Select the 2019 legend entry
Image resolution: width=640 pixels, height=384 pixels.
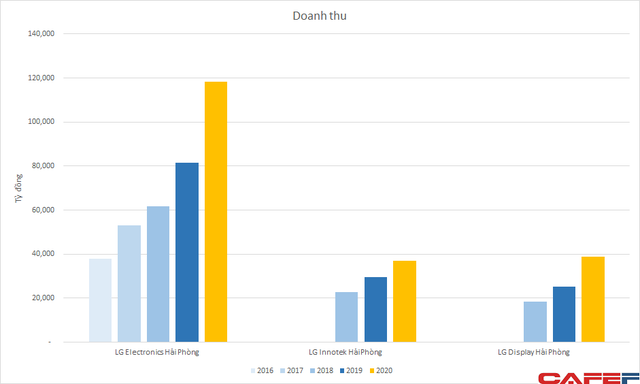click(351, 371)
